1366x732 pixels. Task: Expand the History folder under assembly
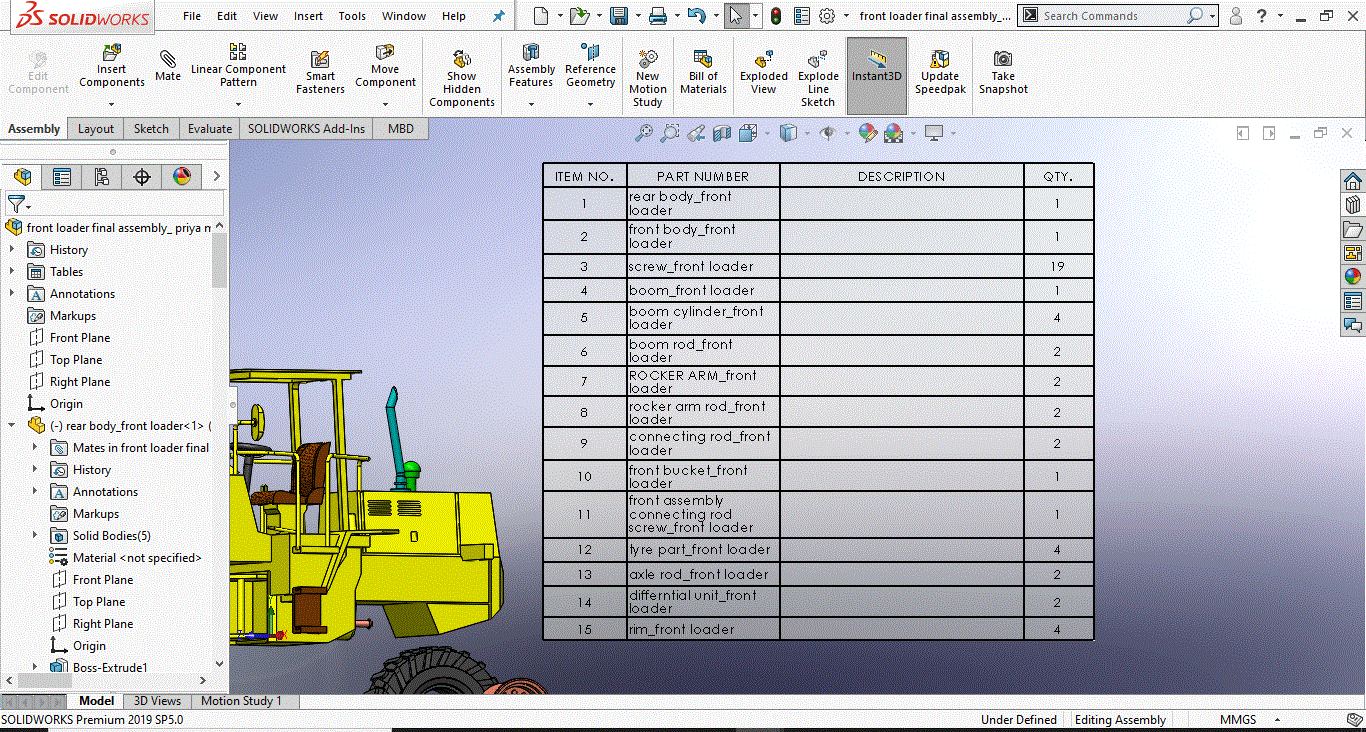[x=12, y=250]
